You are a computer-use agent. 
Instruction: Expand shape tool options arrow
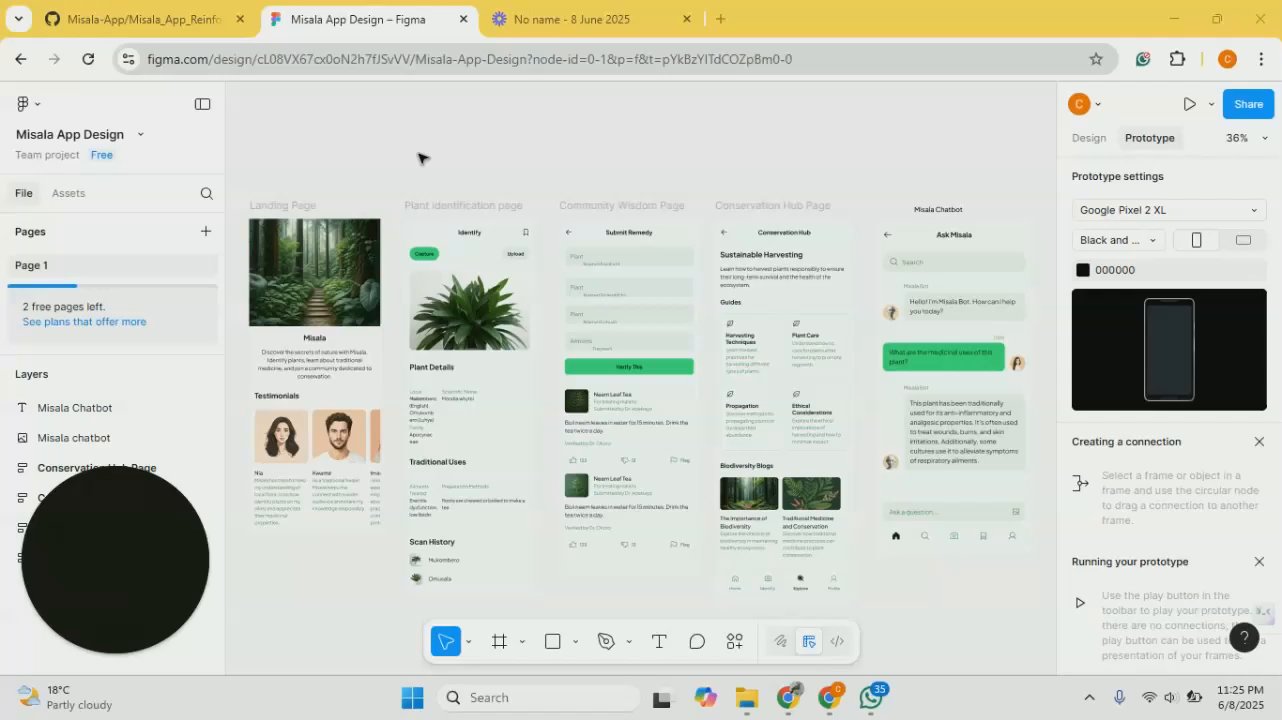pyautogui.click(x=575, y=642)
